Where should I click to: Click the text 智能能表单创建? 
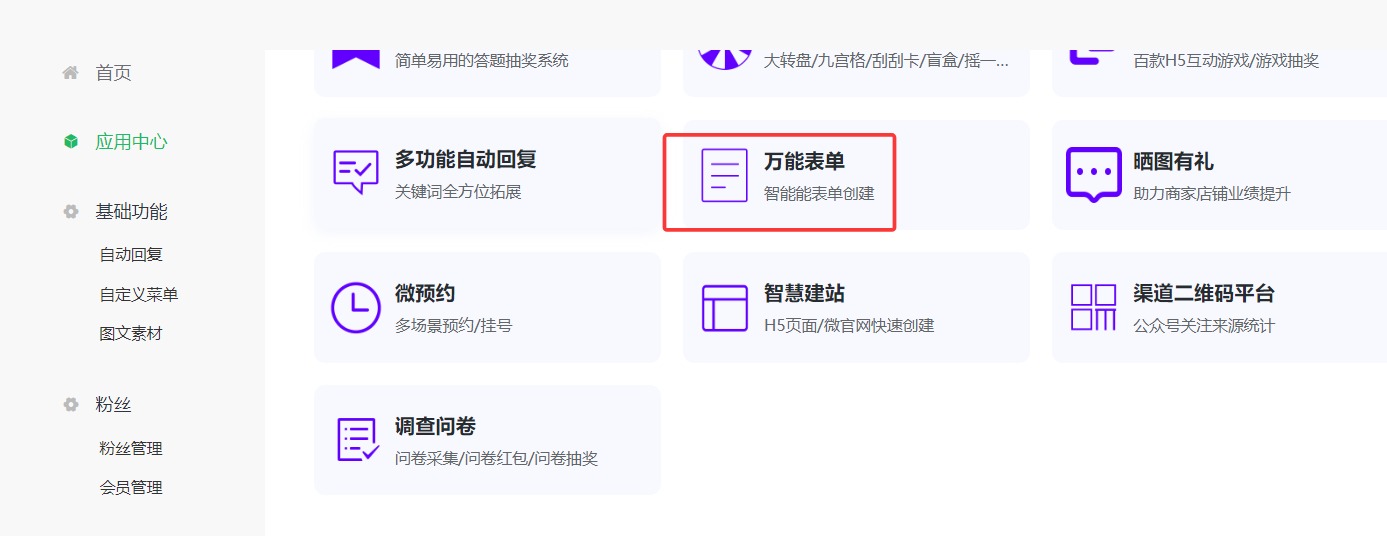(819, 194)
